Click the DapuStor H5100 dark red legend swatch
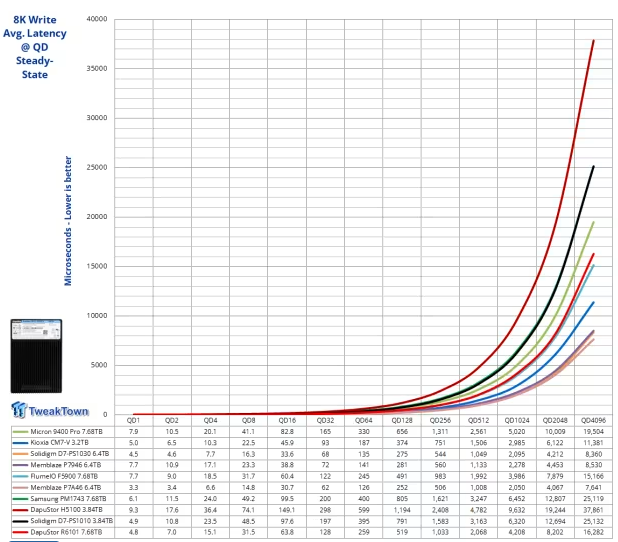This screenshot has height=542, width=618. pos(20,510)
